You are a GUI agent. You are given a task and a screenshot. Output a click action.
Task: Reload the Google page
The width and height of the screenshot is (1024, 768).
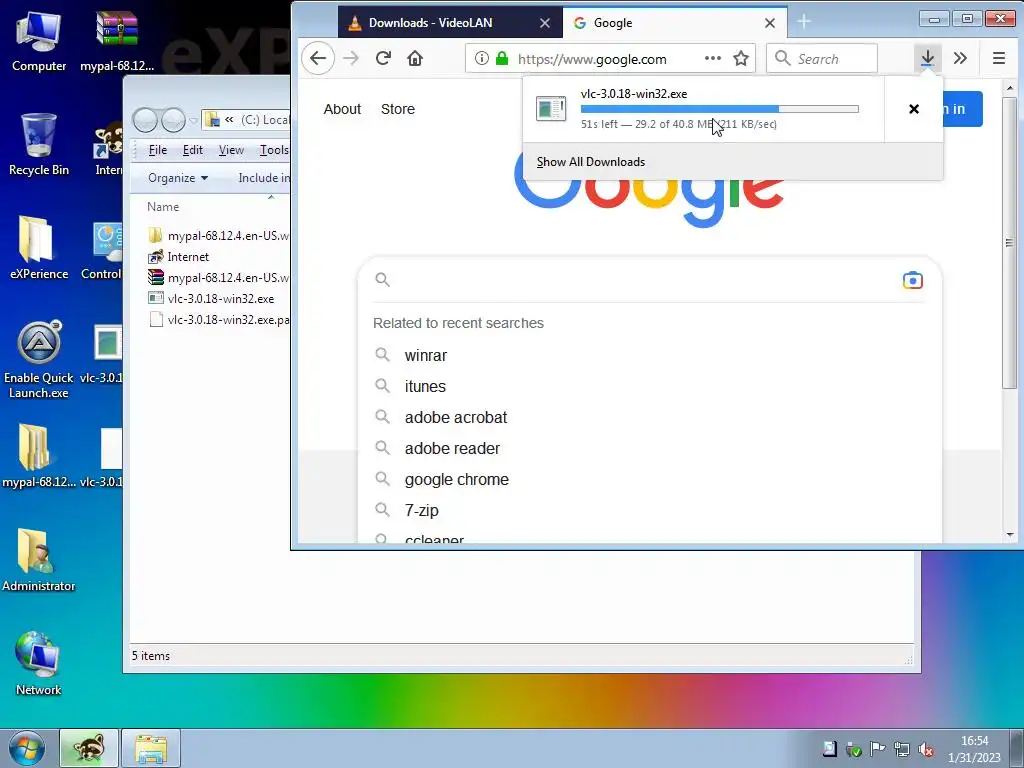(383, 59)
